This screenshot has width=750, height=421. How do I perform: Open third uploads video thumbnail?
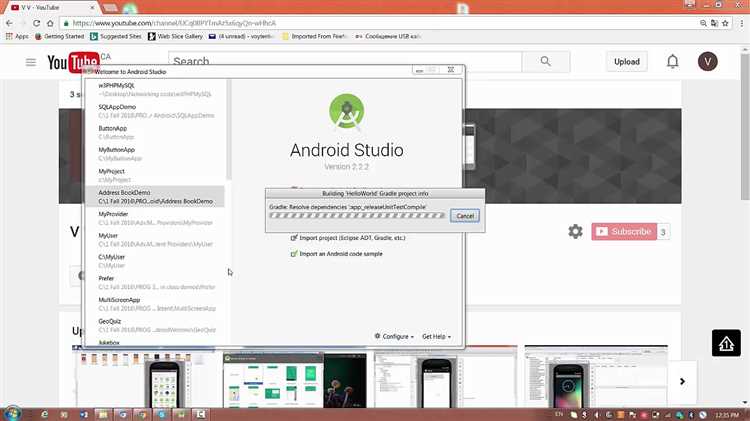pyautogui.click(x=445, y=378)
